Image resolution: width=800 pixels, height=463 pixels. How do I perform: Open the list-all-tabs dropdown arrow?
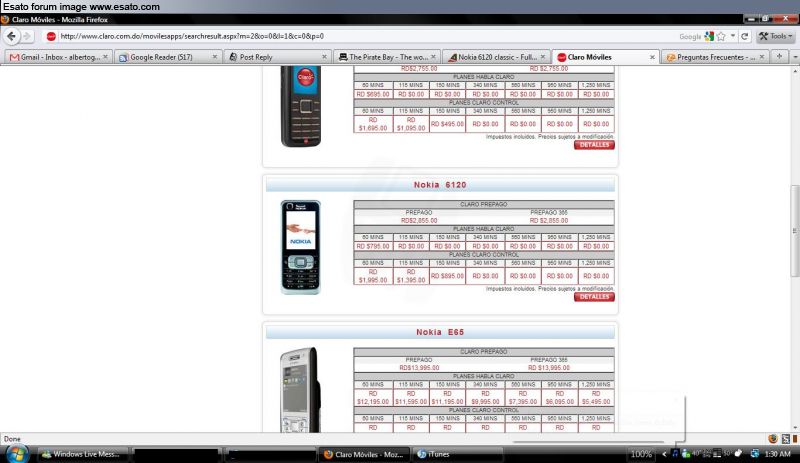[x=795, y=57]
